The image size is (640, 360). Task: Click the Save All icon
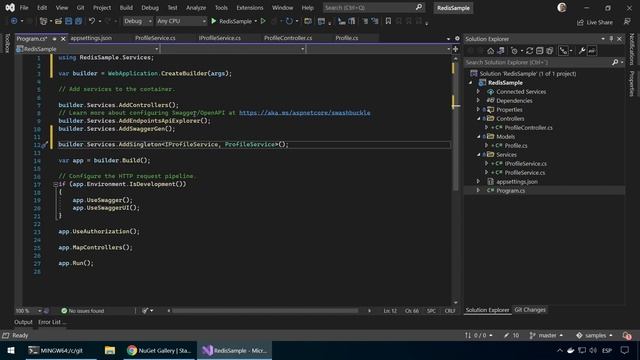pyautogui.click(x=78, y=21)
